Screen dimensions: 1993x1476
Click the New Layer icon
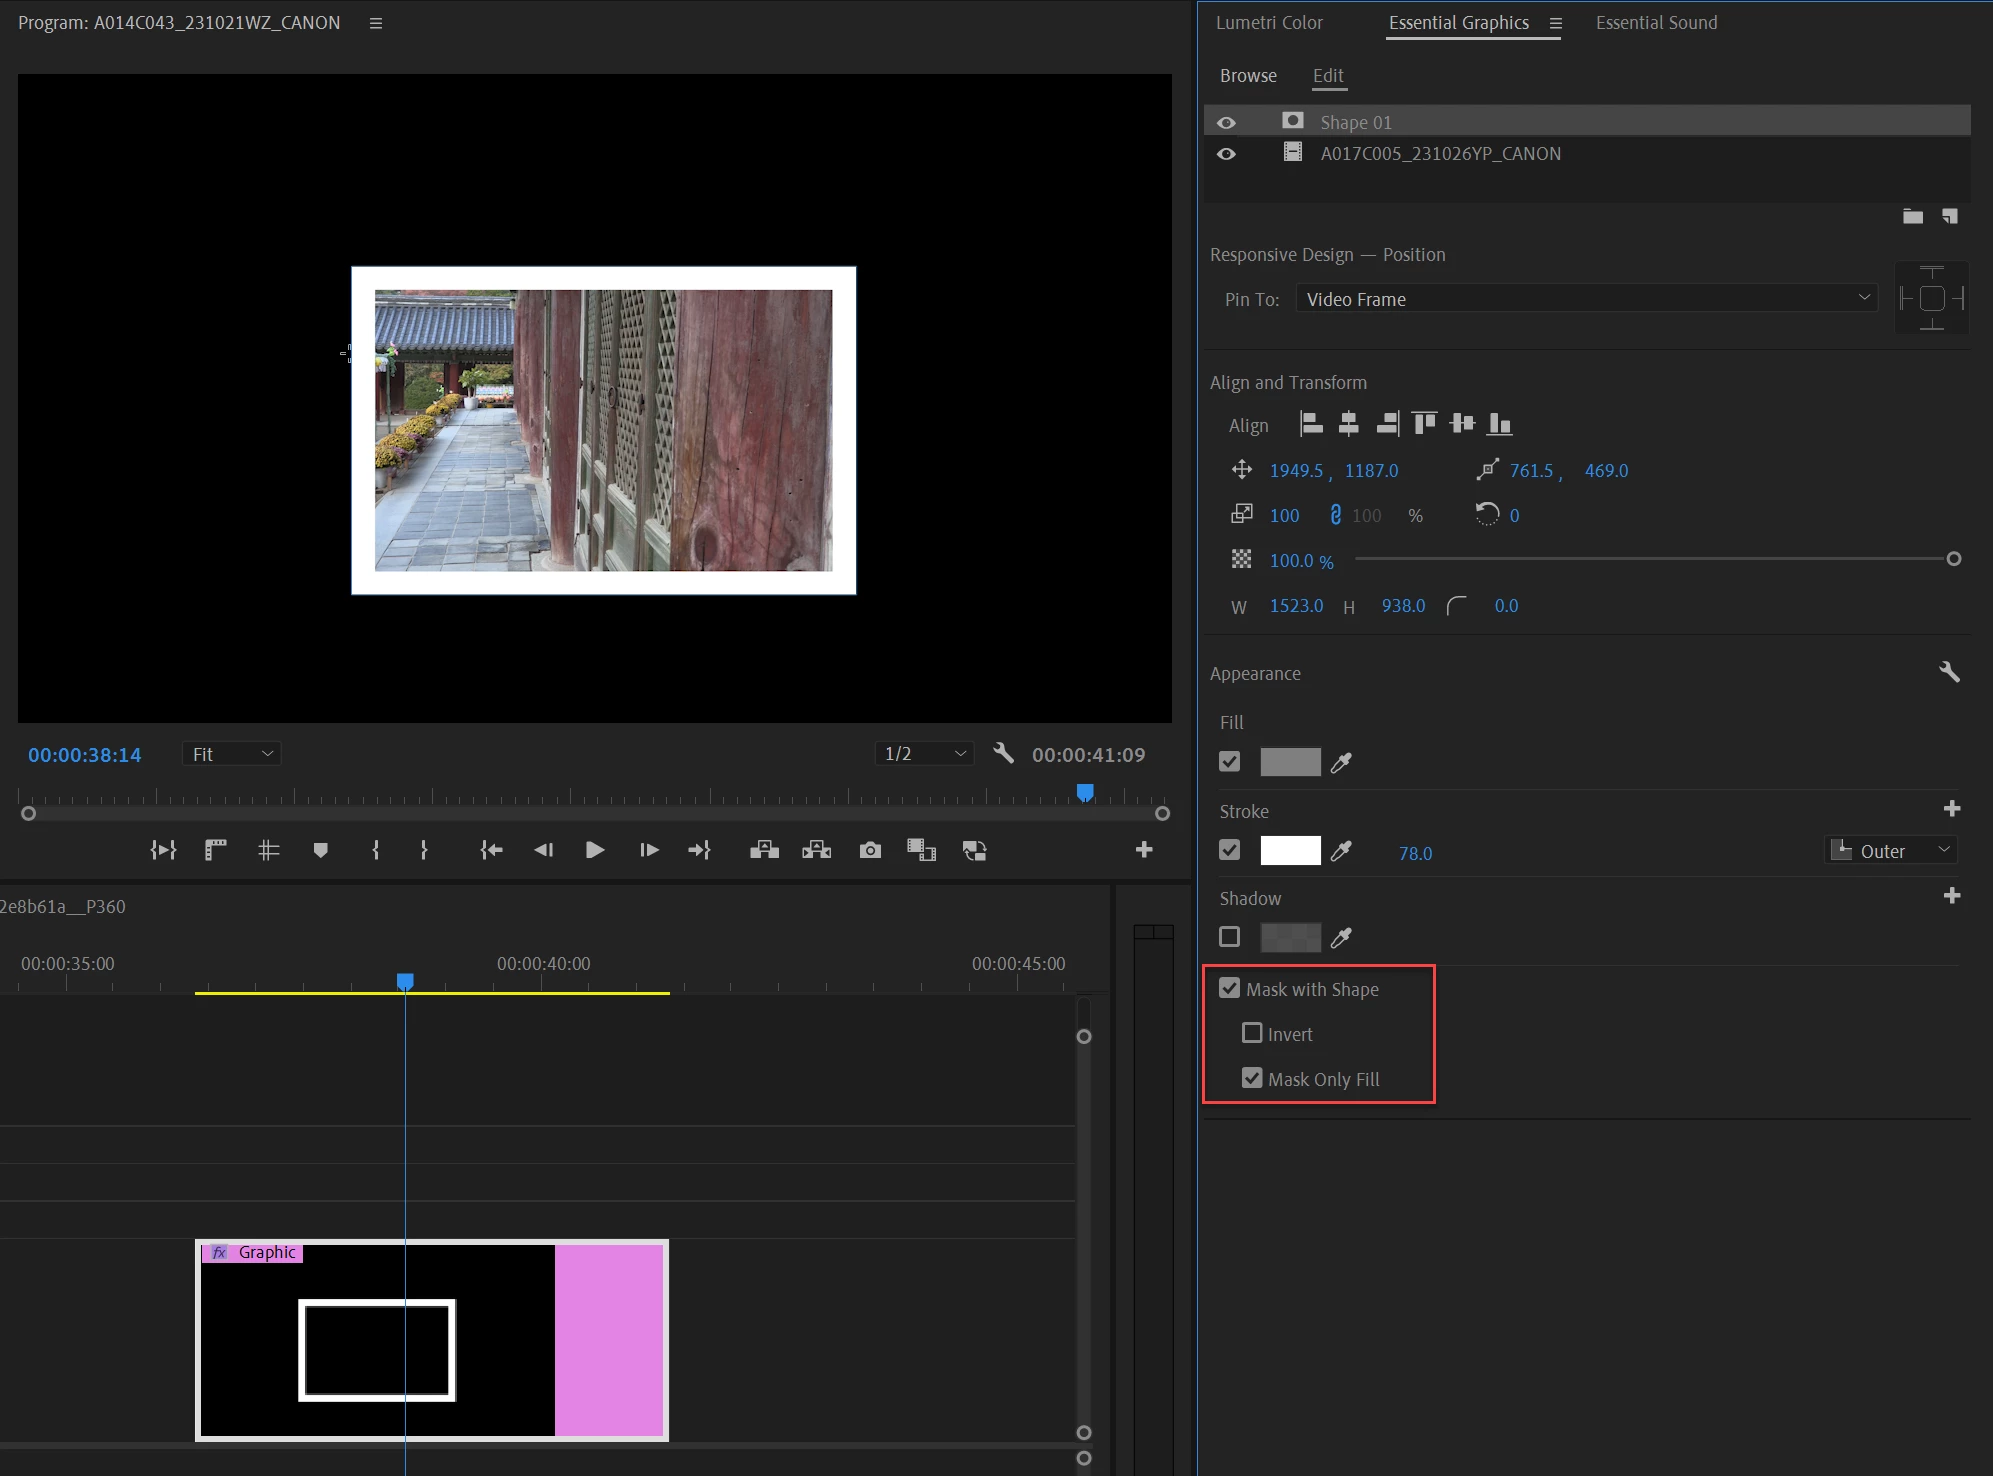[1949, 216]
